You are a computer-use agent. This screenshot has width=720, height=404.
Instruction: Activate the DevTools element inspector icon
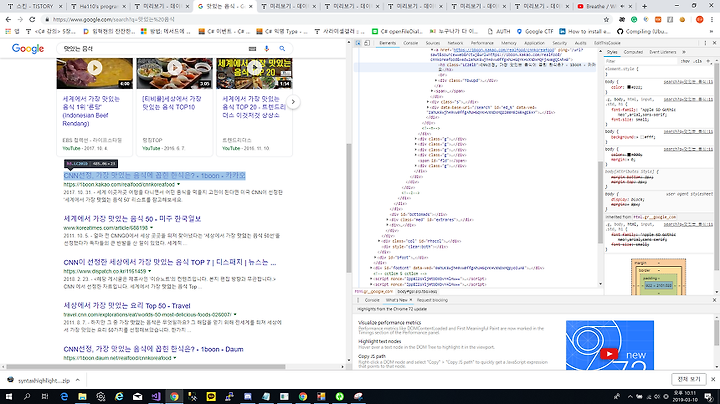click(358, 43)
